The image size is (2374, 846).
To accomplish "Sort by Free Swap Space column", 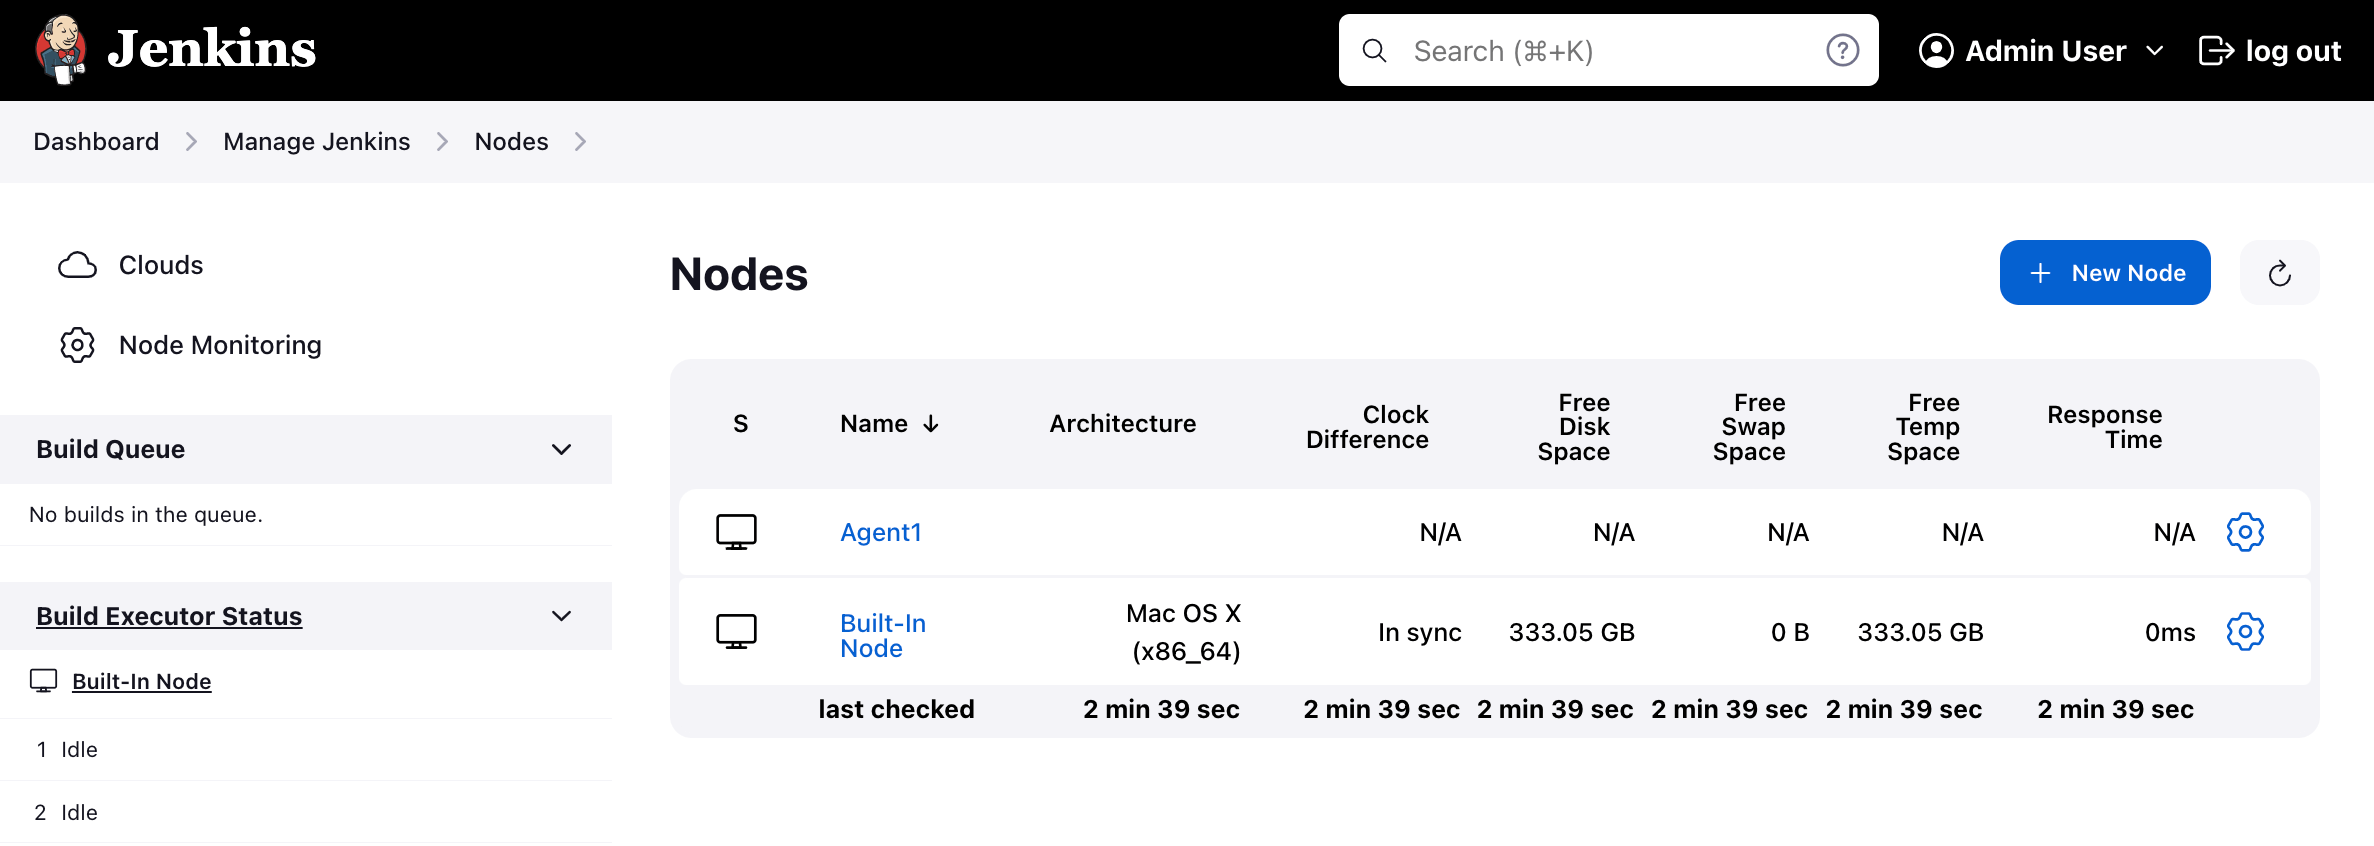I will point(1749,427).
